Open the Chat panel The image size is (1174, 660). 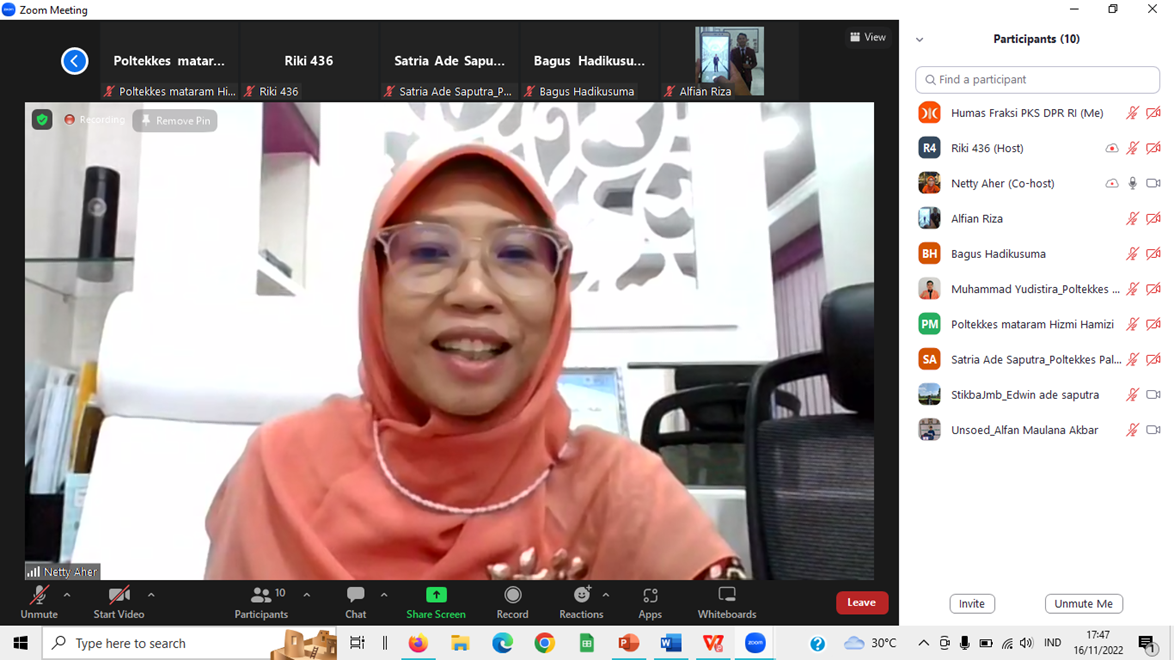[356, 602]
